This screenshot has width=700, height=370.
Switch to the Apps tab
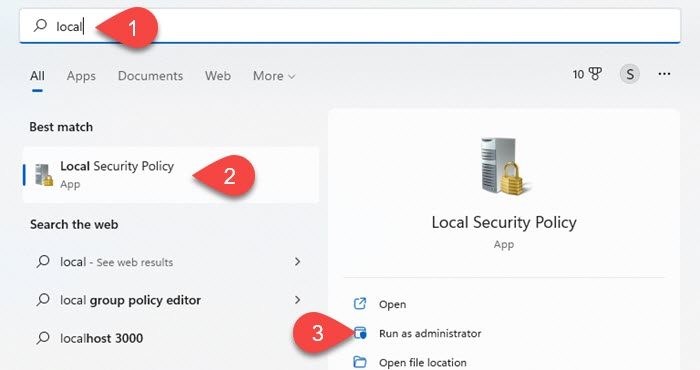[x=81, y=76]
